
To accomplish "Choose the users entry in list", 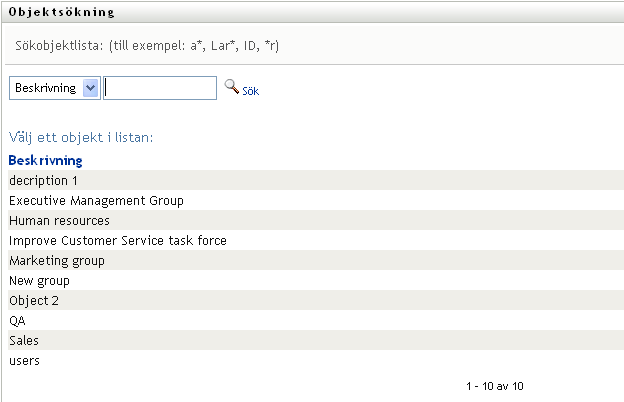I will point(24,360).
